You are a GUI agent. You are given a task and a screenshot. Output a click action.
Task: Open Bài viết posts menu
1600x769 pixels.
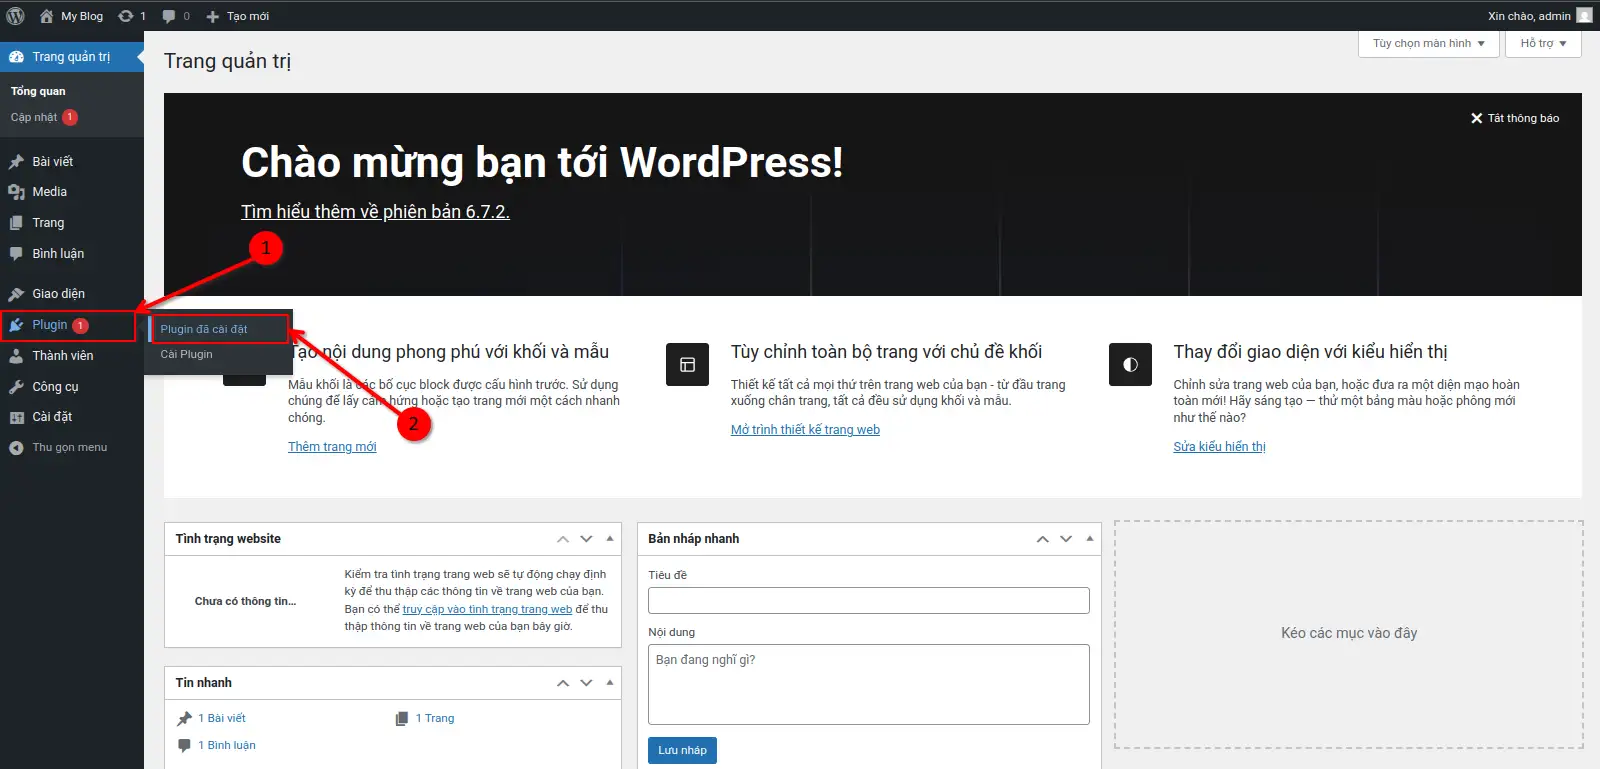[52, 161]
